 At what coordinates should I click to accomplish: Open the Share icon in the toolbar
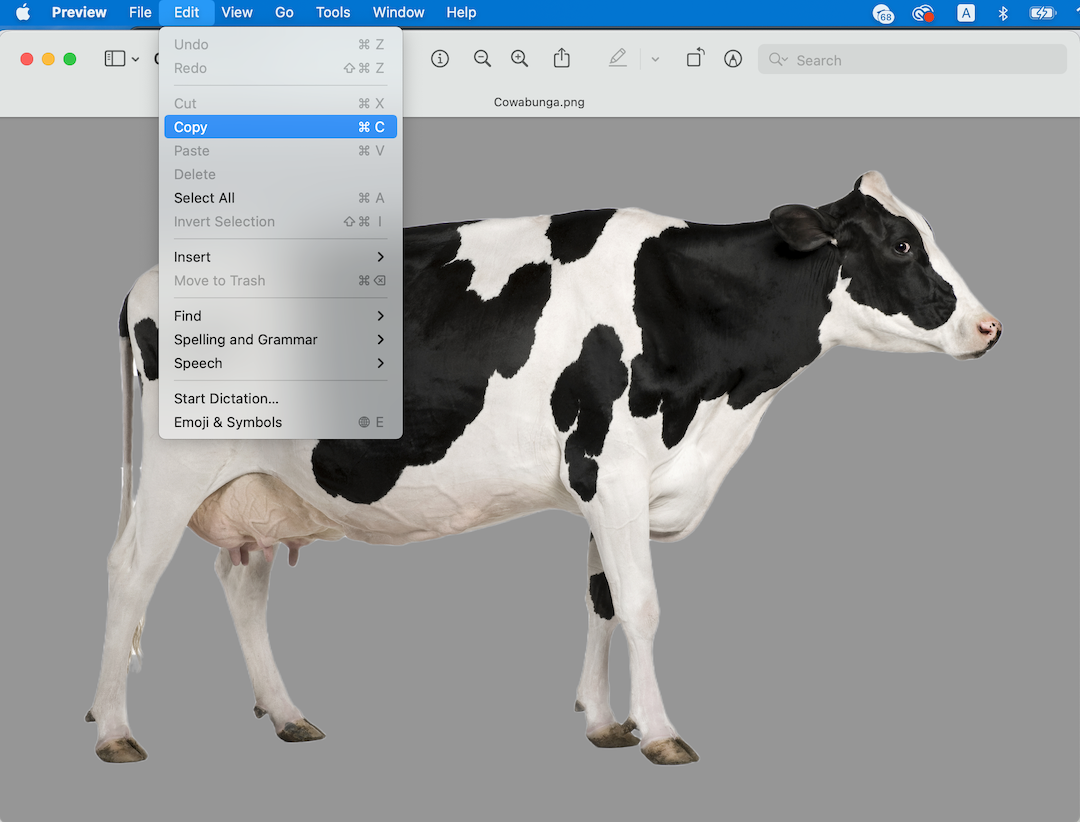tap(561, 58)
